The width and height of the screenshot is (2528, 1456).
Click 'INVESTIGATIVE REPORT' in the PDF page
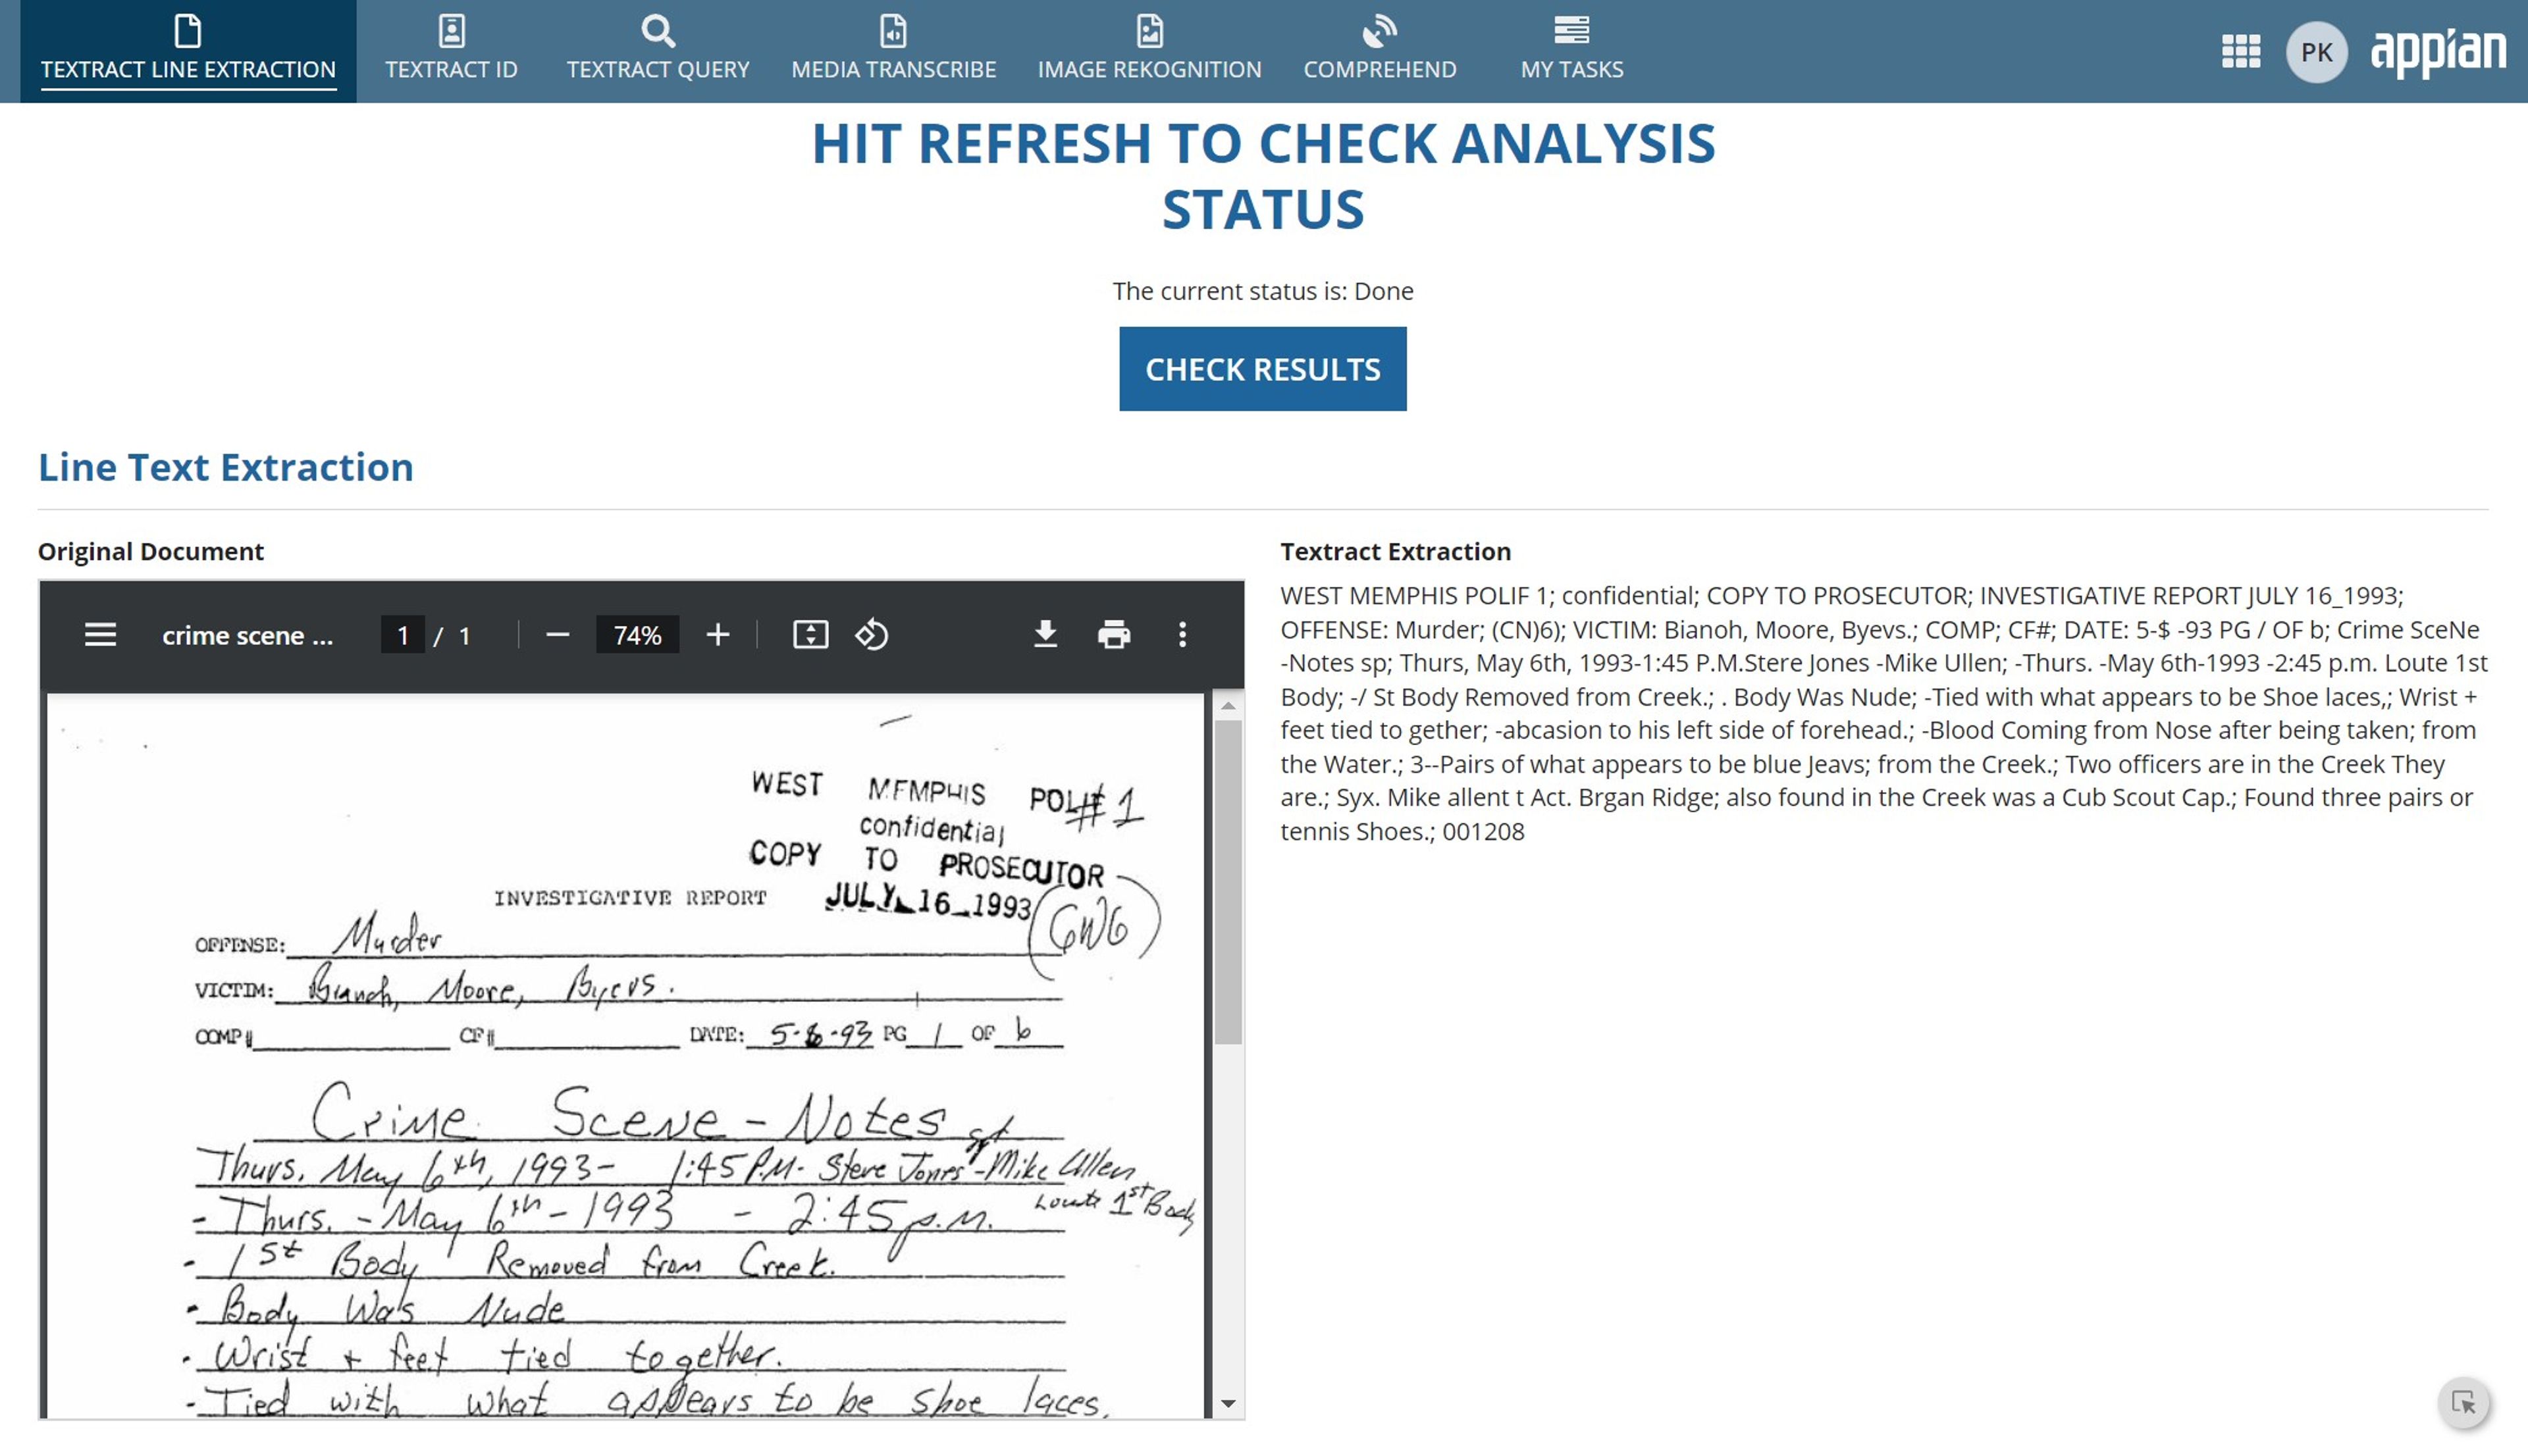pos(630,898)
